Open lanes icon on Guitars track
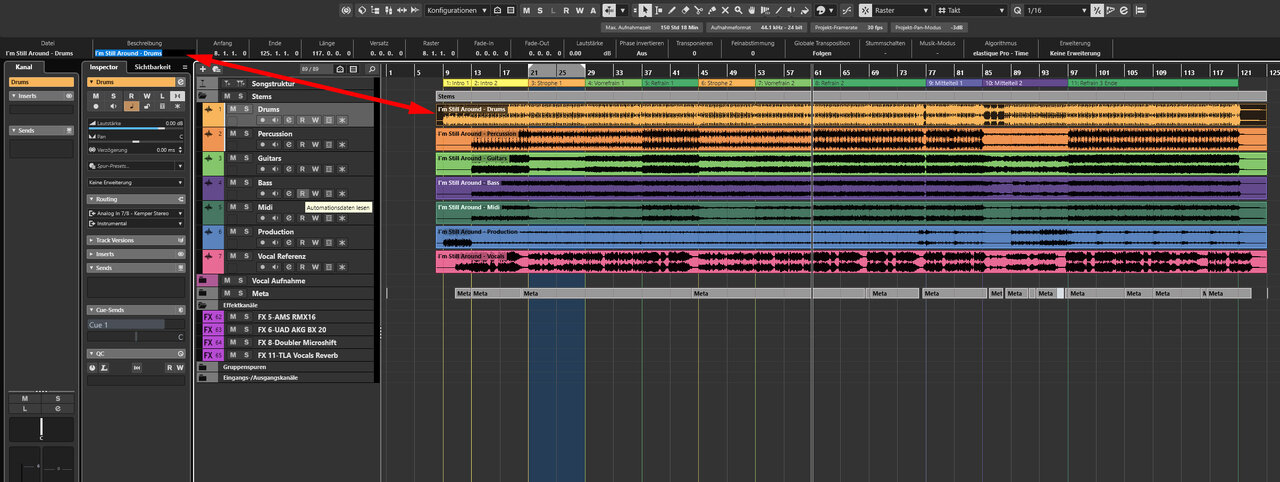Image resolution: width=1280 pixels, height=482 pixels. 329,169
